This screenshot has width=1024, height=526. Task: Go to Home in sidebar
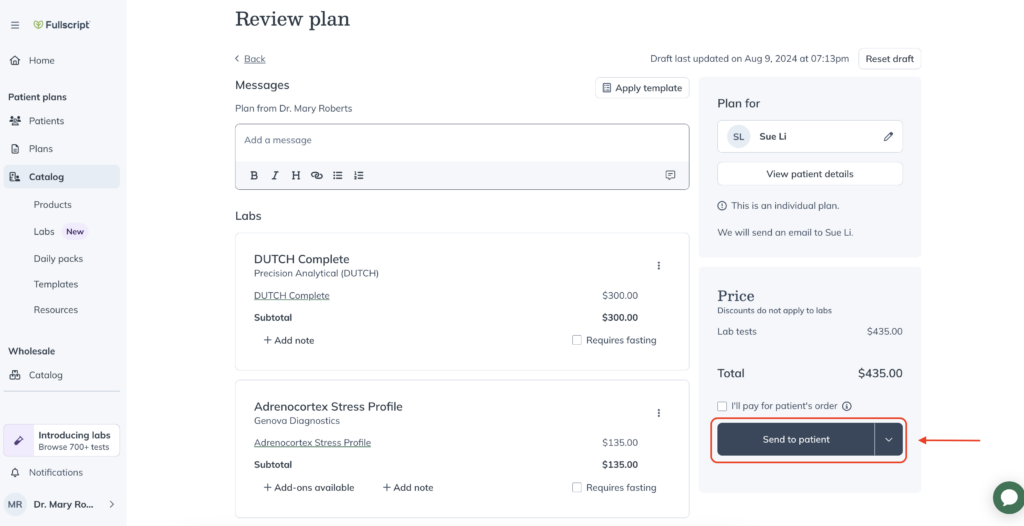(42, 60)
